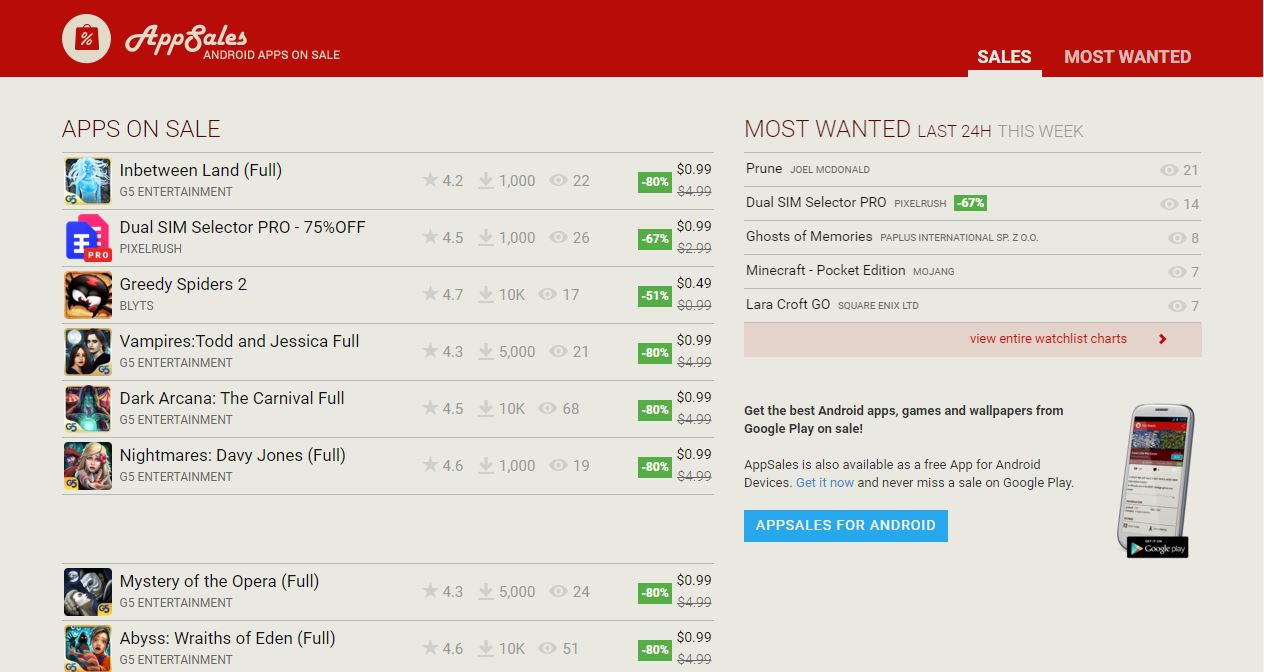Open the AppSales logo text link
The image size is (1264, 672).
coord(186,38)
